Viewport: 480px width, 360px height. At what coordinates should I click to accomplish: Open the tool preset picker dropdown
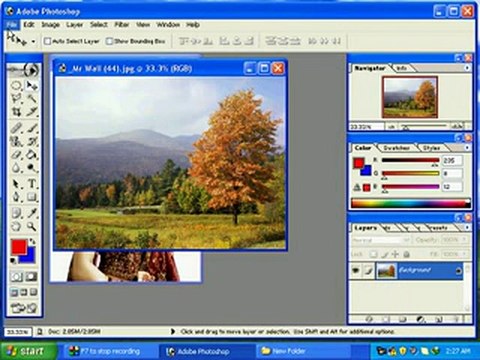[33, 41]
